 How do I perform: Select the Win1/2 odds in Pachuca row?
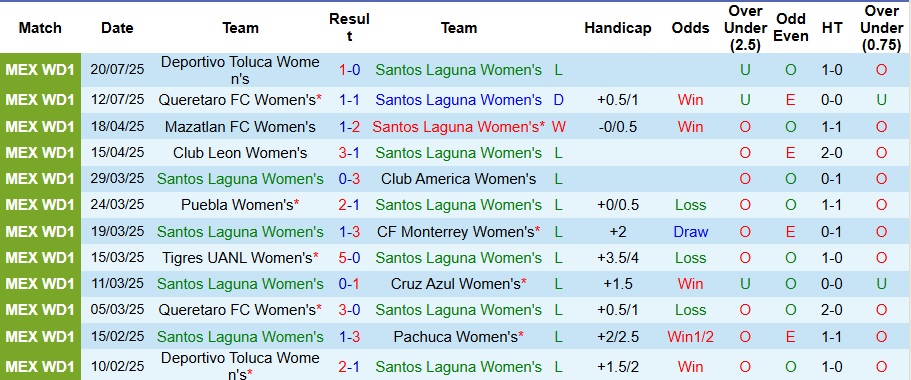click(x=690, y=336)
